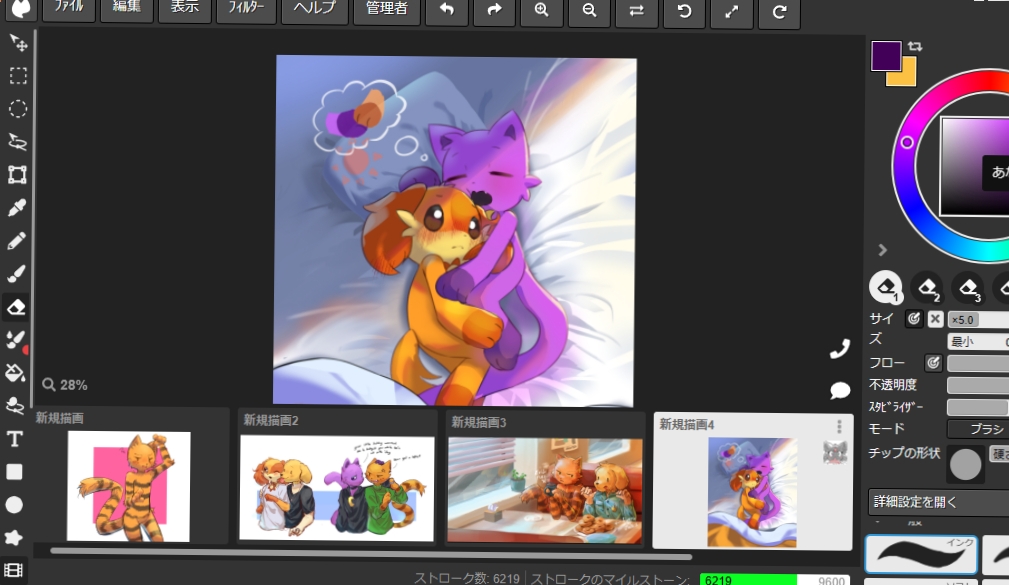Screen dimensions: 1009x585
Task: Click the 管理者 button
Action: click(x=386, y=10)
